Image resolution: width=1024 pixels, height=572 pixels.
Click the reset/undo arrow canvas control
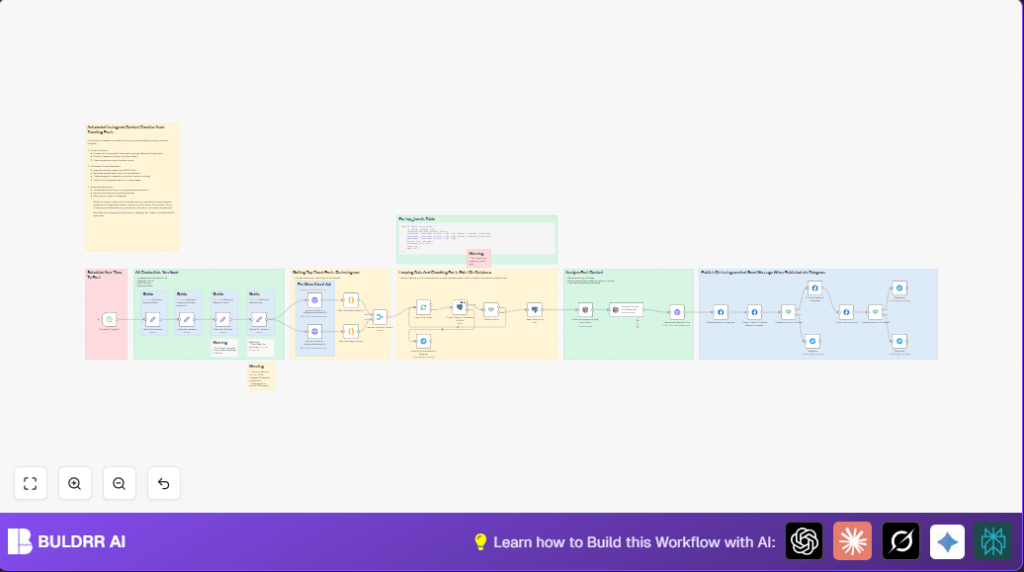coord(163,484)
